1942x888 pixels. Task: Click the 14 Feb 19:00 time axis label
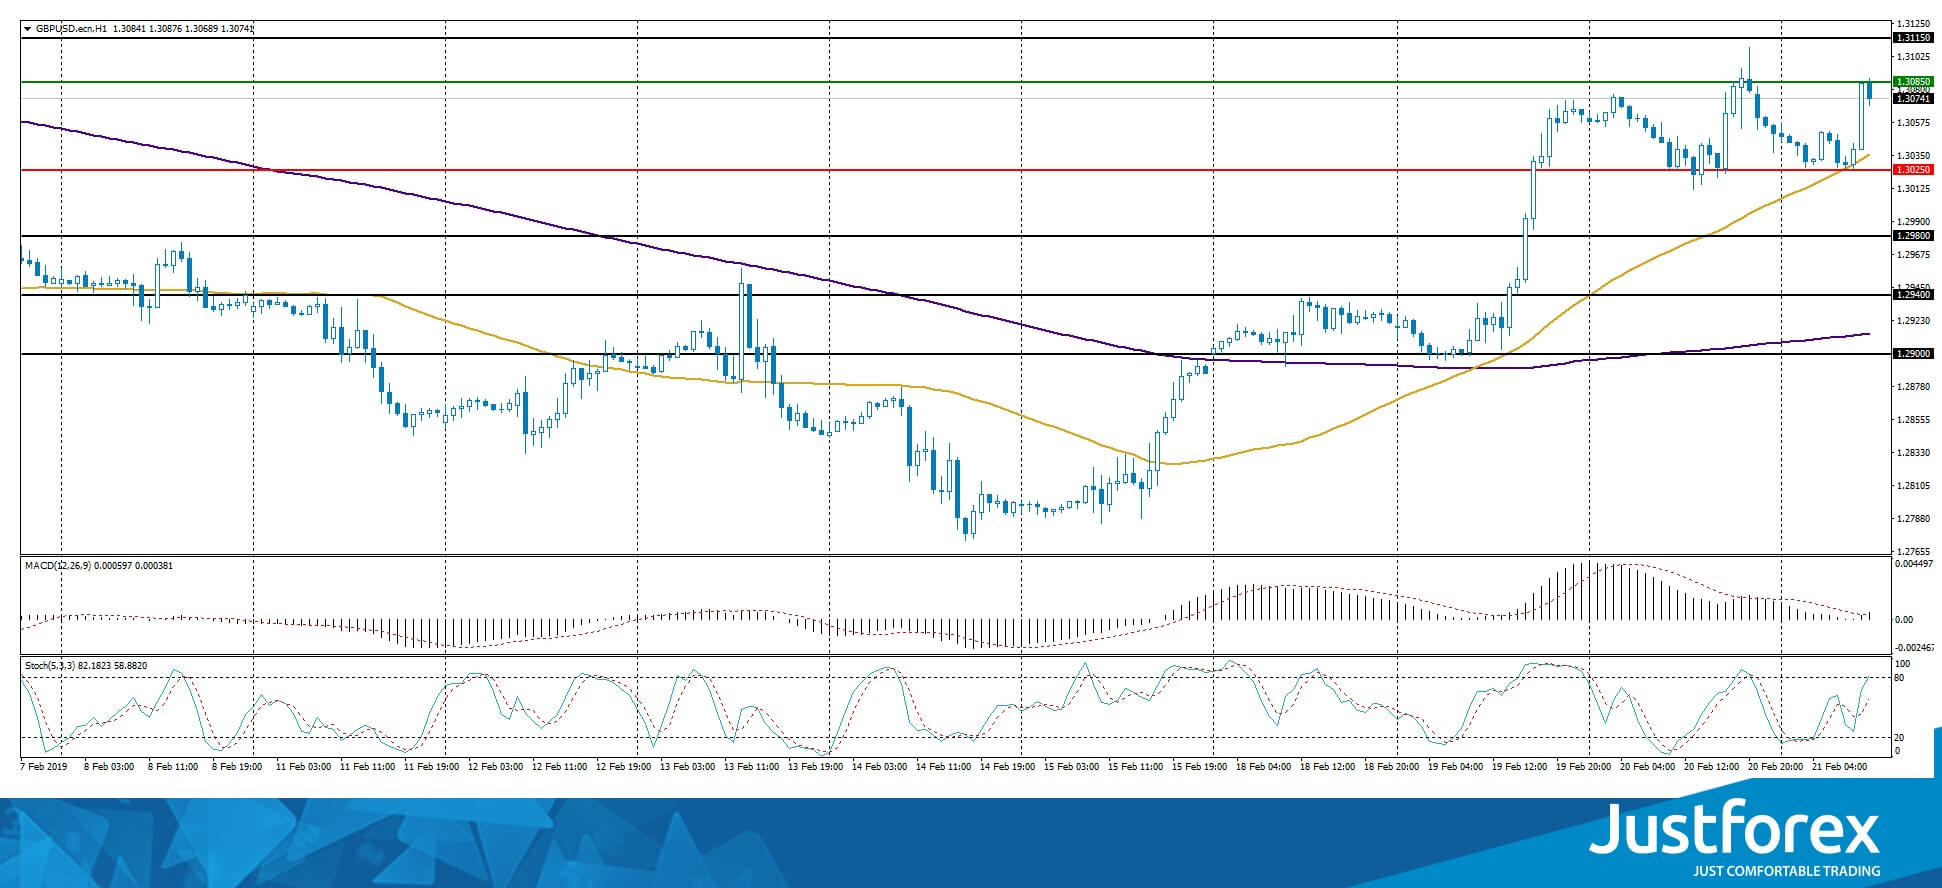1007,767
